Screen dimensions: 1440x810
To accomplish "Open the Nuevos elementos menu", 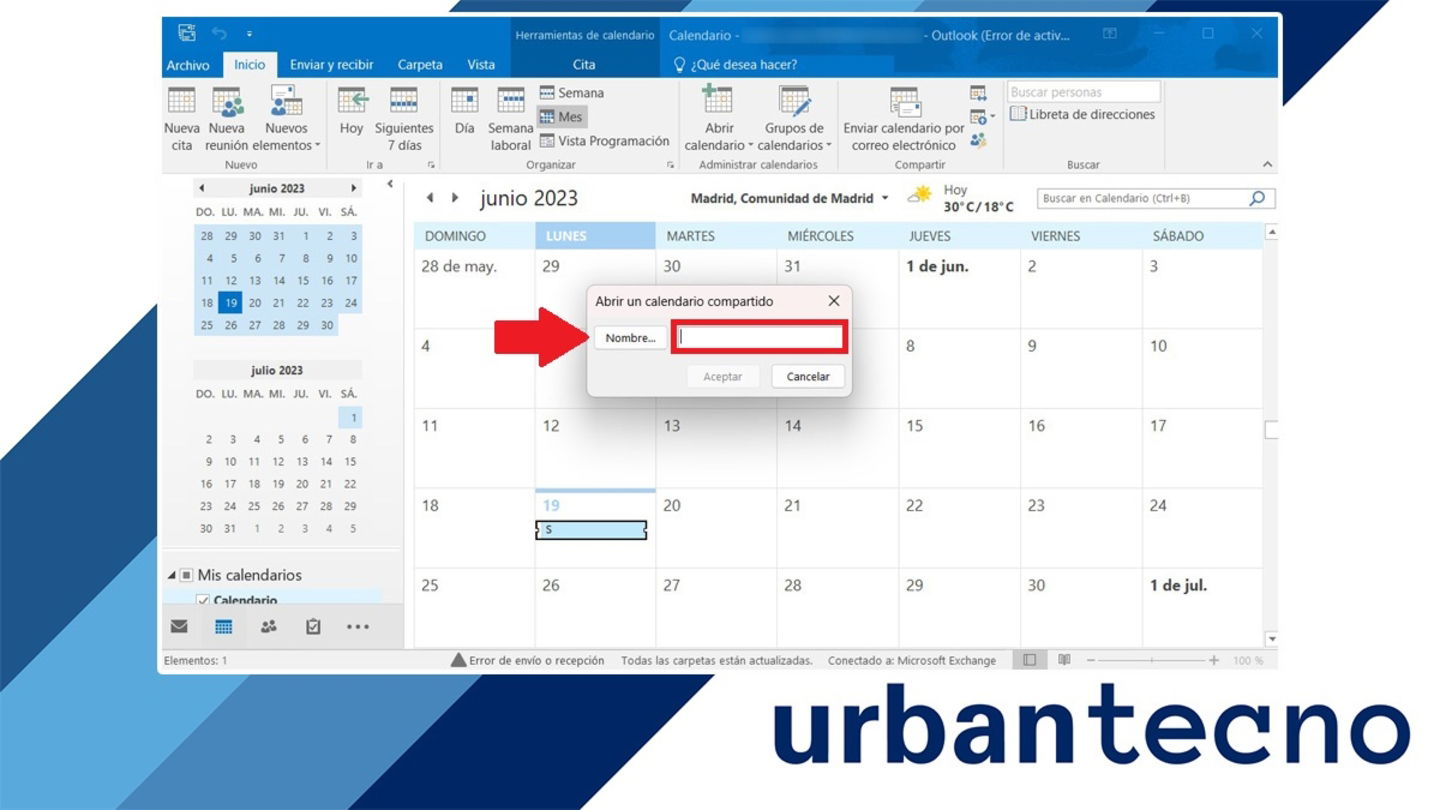I will click(x=286, y=119).
